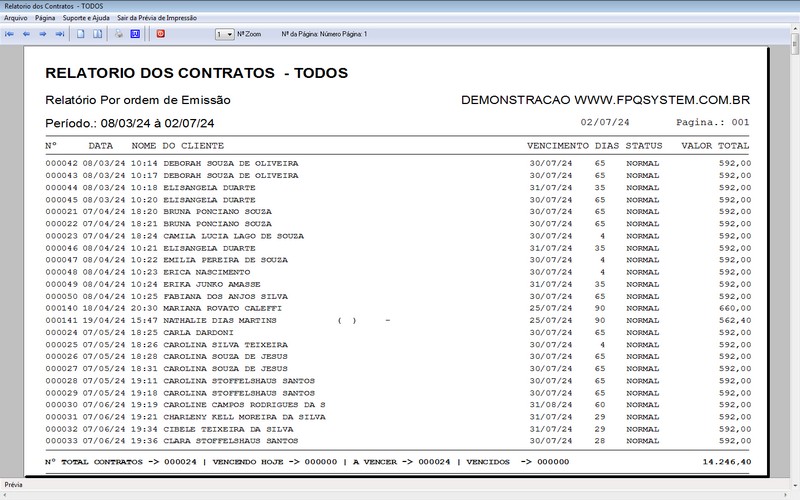The width and height of the screenshot is (800, 500).
Task: Click the 'VENCIMENTO' column header
Action: [558, 146]
